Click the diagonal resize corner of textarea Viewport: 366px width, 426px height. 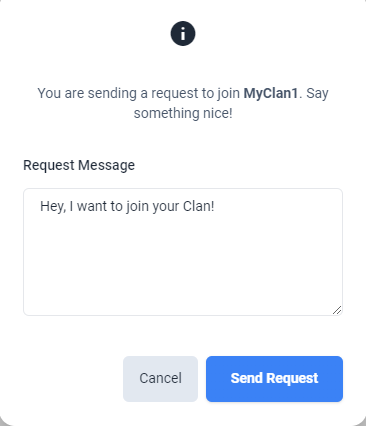337,310
